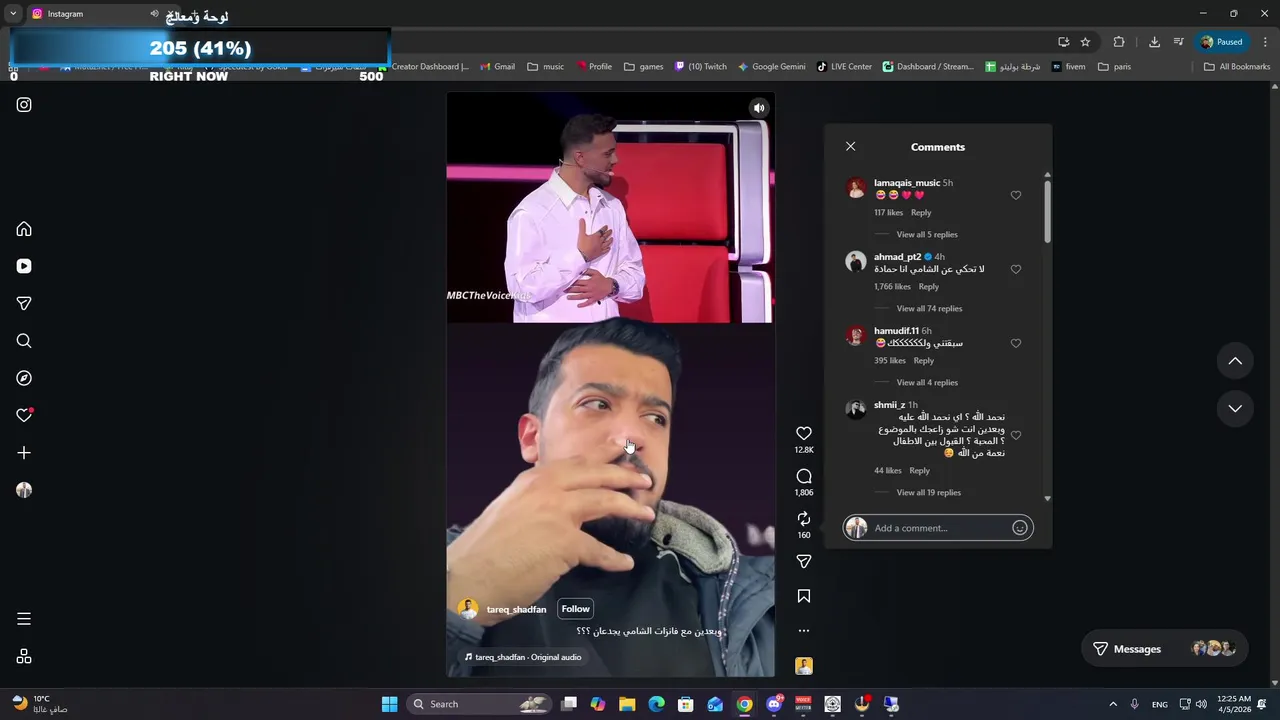Open the tareq_shadfan Original audio link

(x=523, y=657)
